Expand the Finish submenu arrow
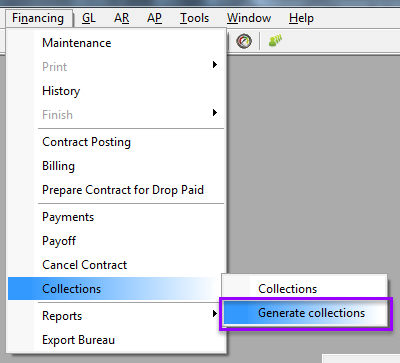The height and width of the screenshot is (363, 400). pyautogui.click(x=215, y=113)
